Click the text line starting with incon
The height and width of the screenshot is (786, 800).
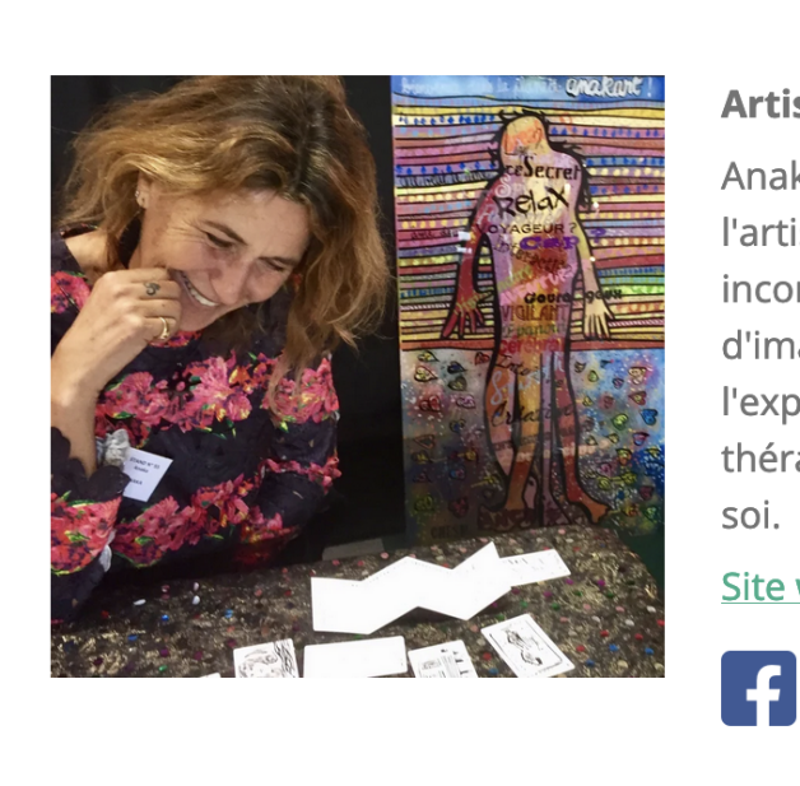click(x=761, y=289)
